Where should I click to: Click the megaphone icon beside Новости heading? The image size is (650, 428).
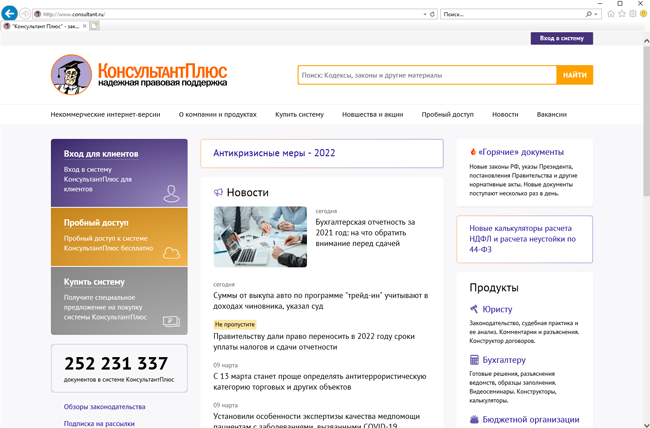click(x=218, y=192)
